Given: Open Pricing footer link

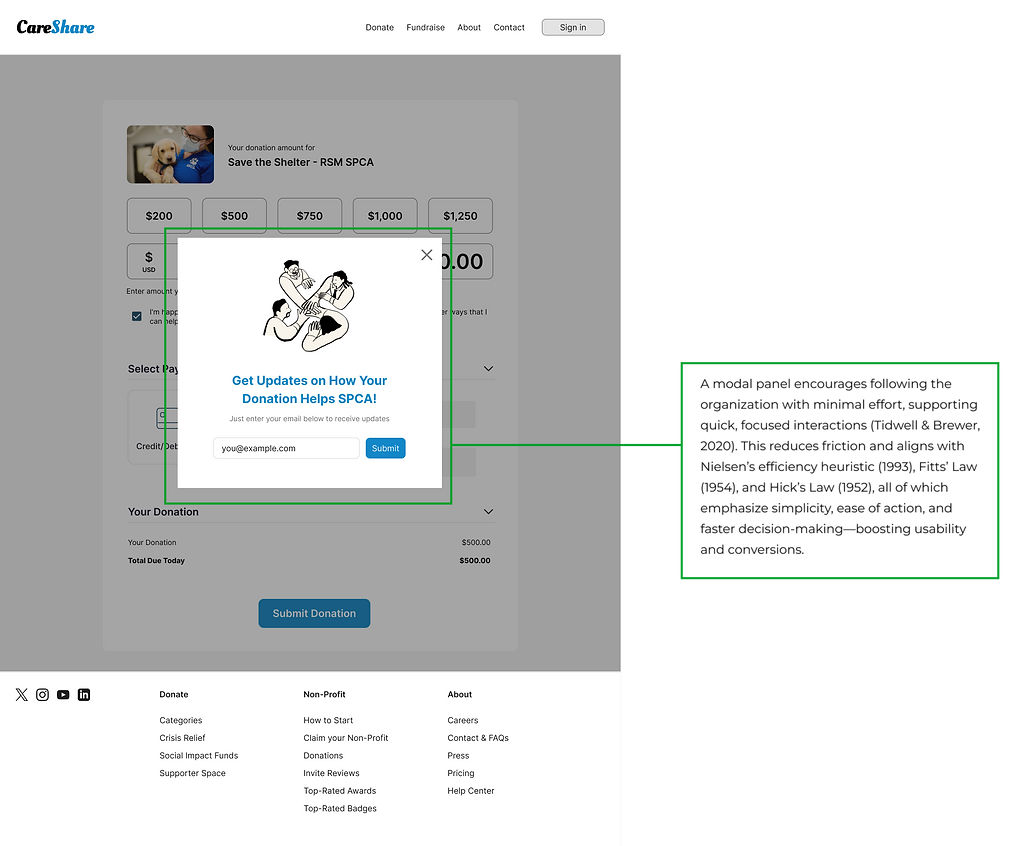Looking at the screenshot, I should (461, 773).
